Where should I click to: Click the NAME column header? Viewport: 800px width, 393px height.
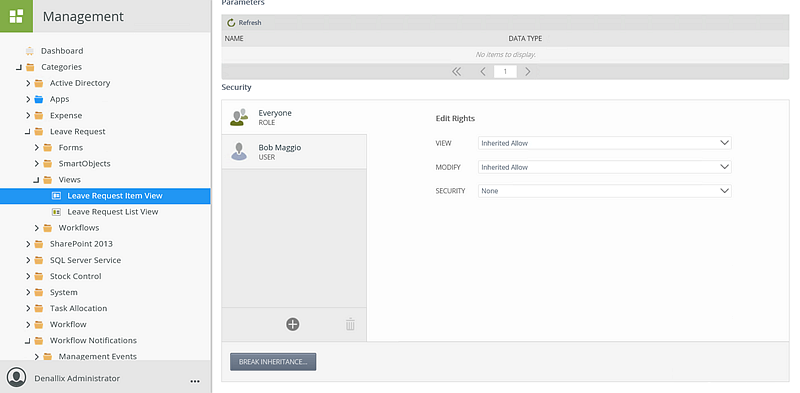234,39
